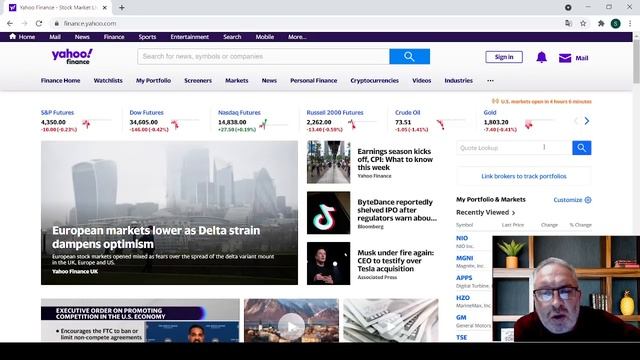
Task: Open the Cryptocurrencies tab
Action: 374,80
